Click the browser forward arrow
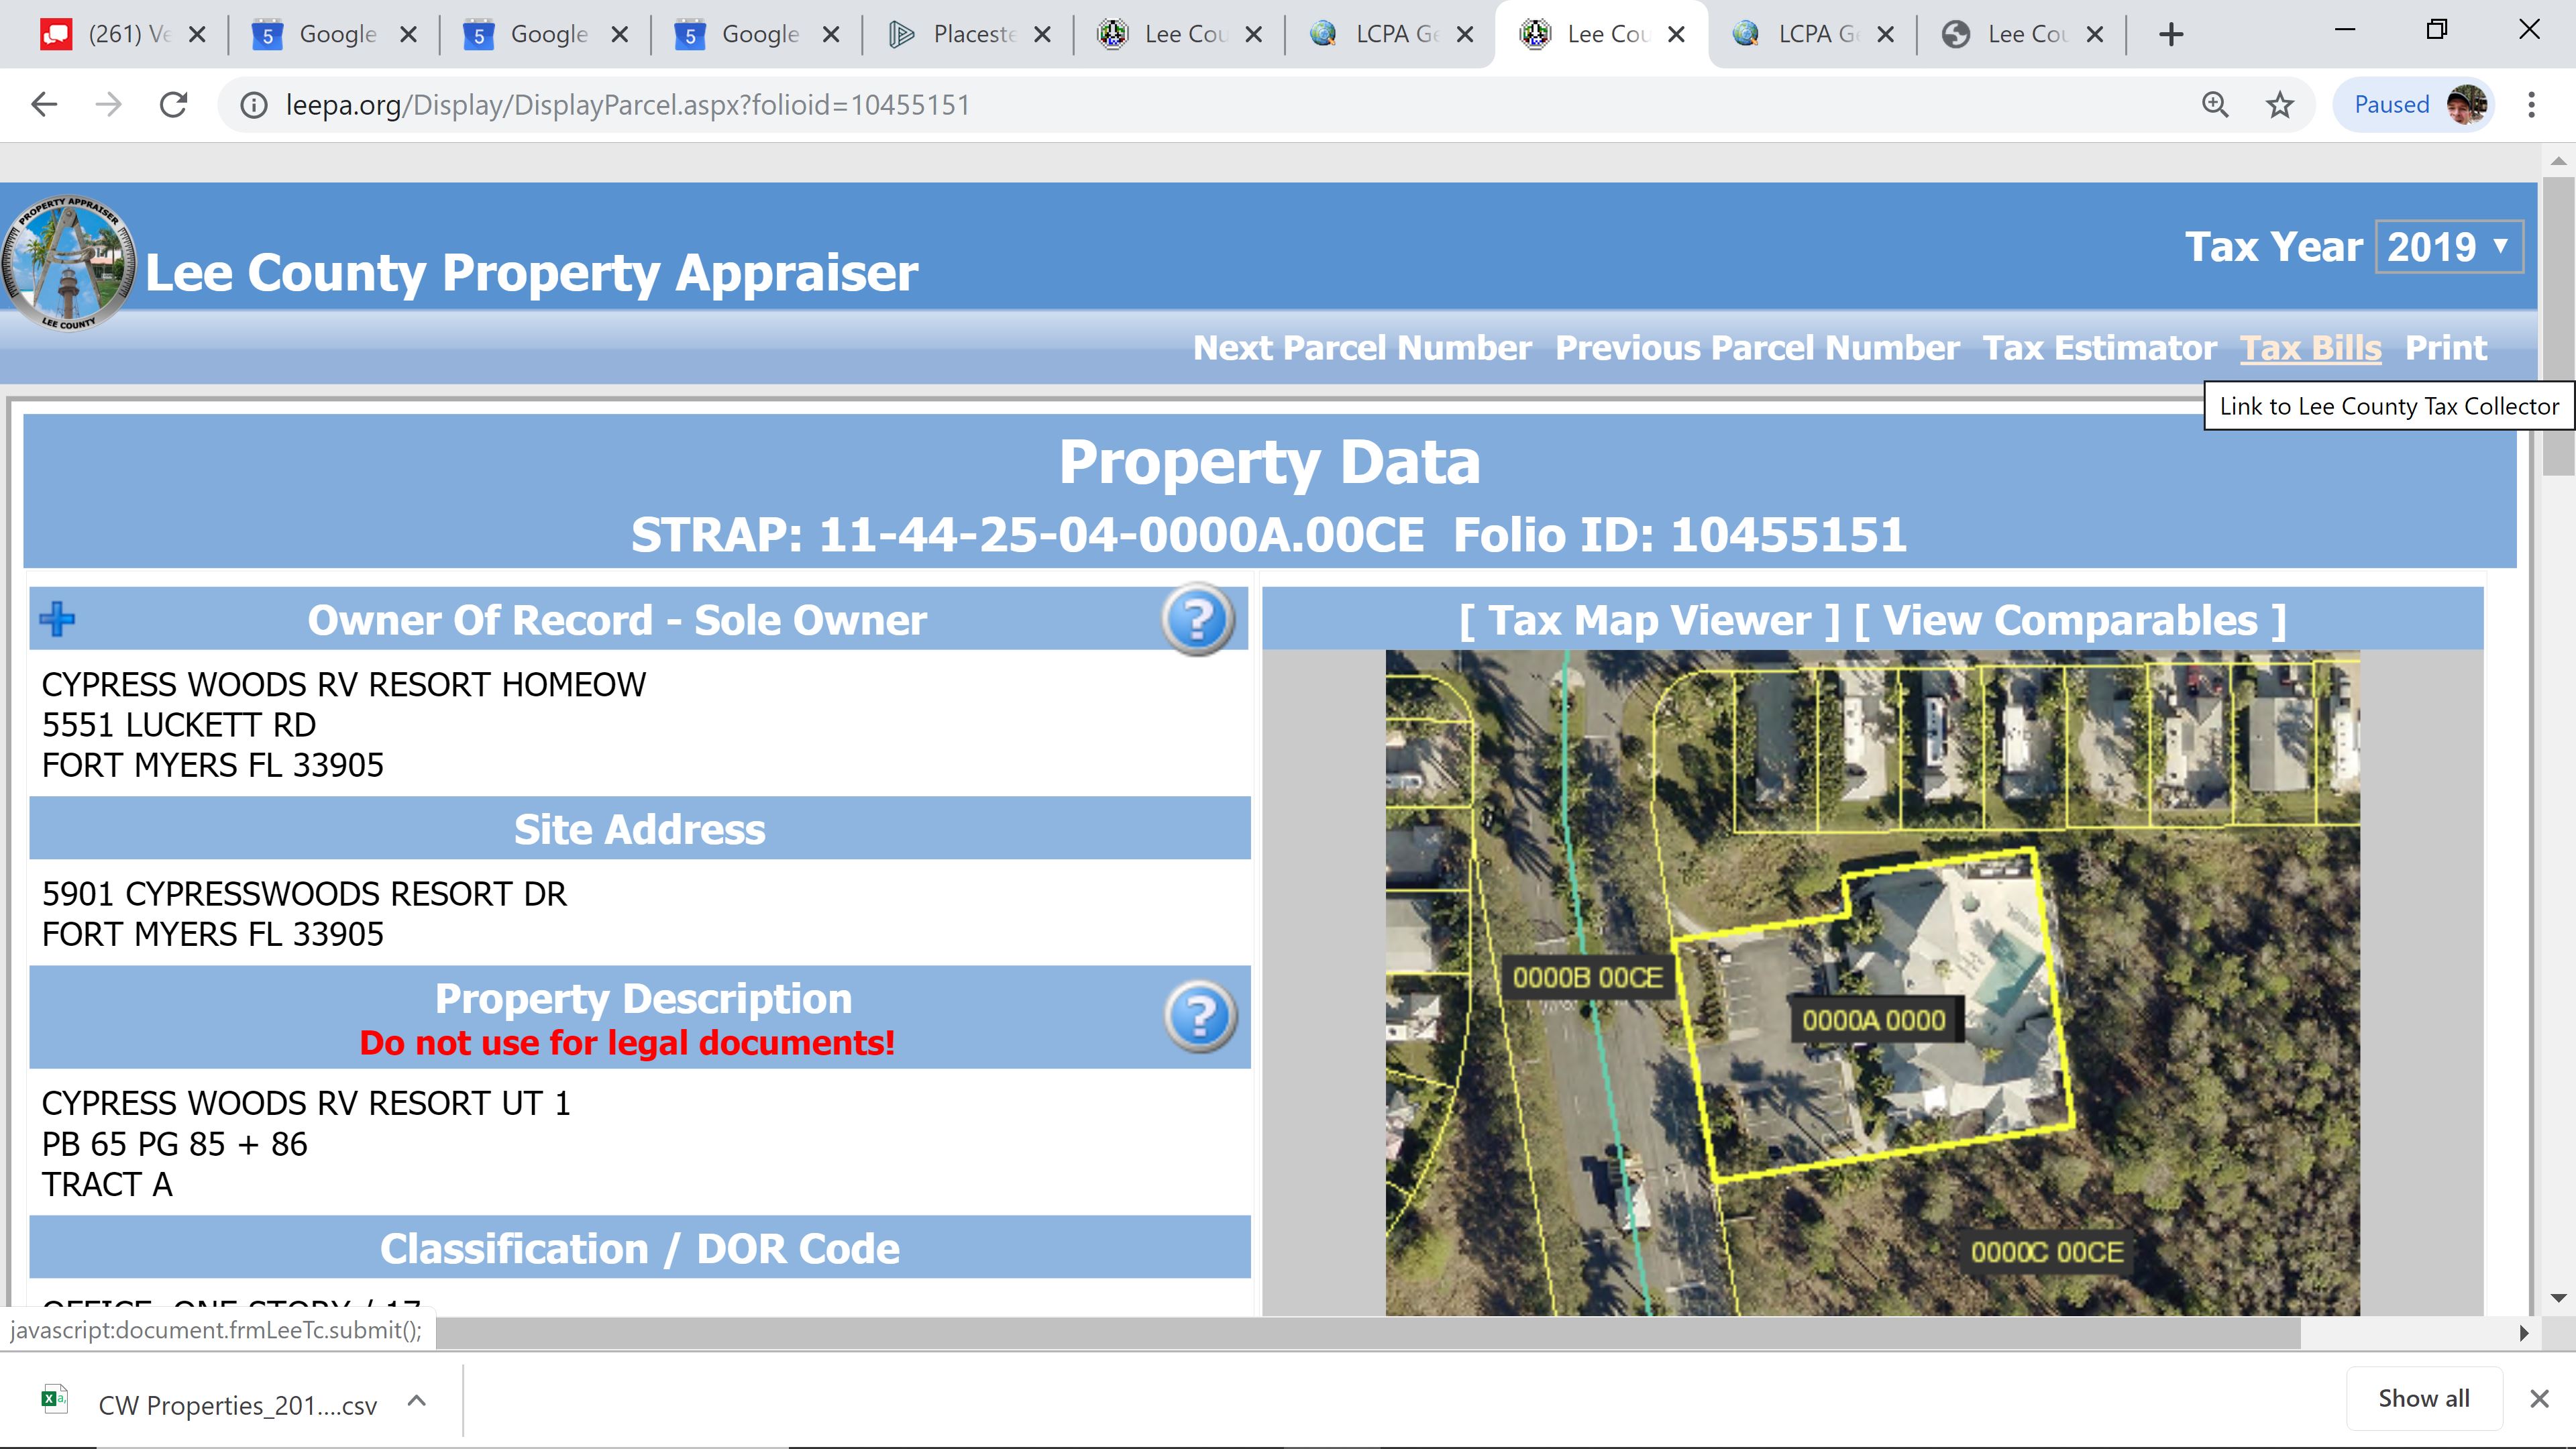 point(108,105)
